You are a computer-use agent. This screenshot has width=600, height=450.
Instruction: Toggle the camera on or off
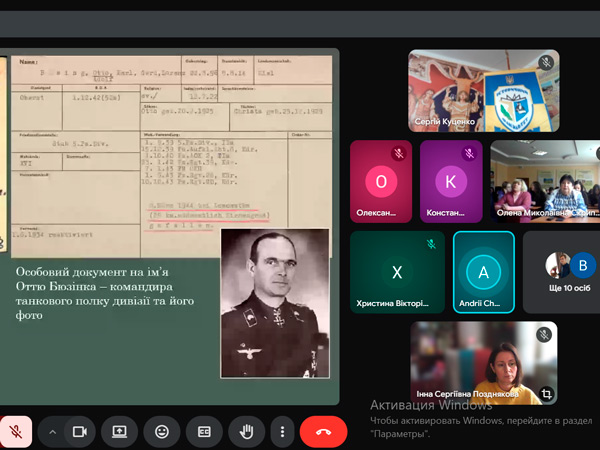(x=80, y=432)
